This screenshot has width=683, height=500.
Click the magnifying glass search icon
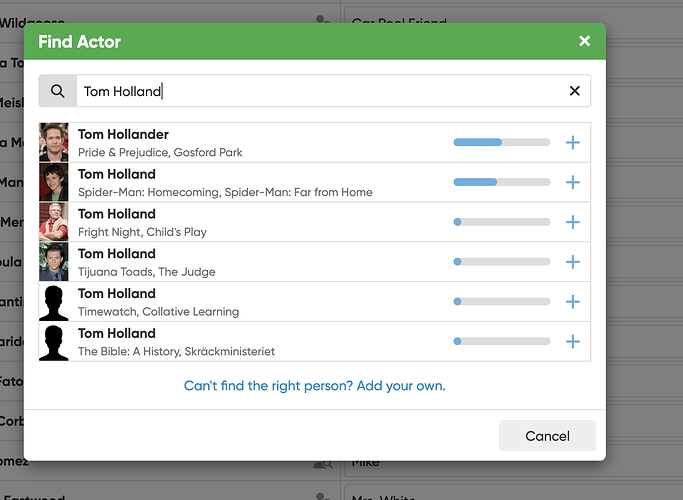[58, 91]
